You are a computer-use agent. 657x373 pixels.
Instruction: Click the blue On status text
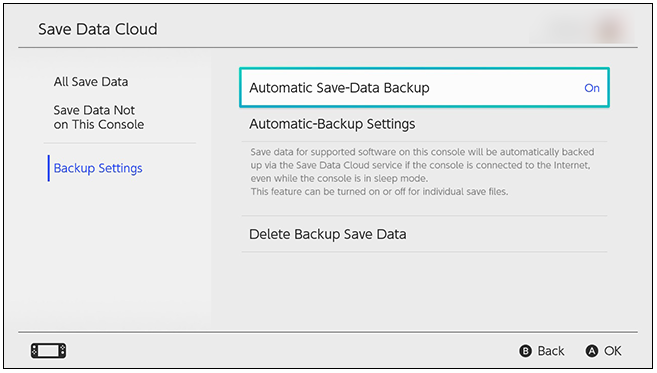pyautogui.click(x=592, y=88)
